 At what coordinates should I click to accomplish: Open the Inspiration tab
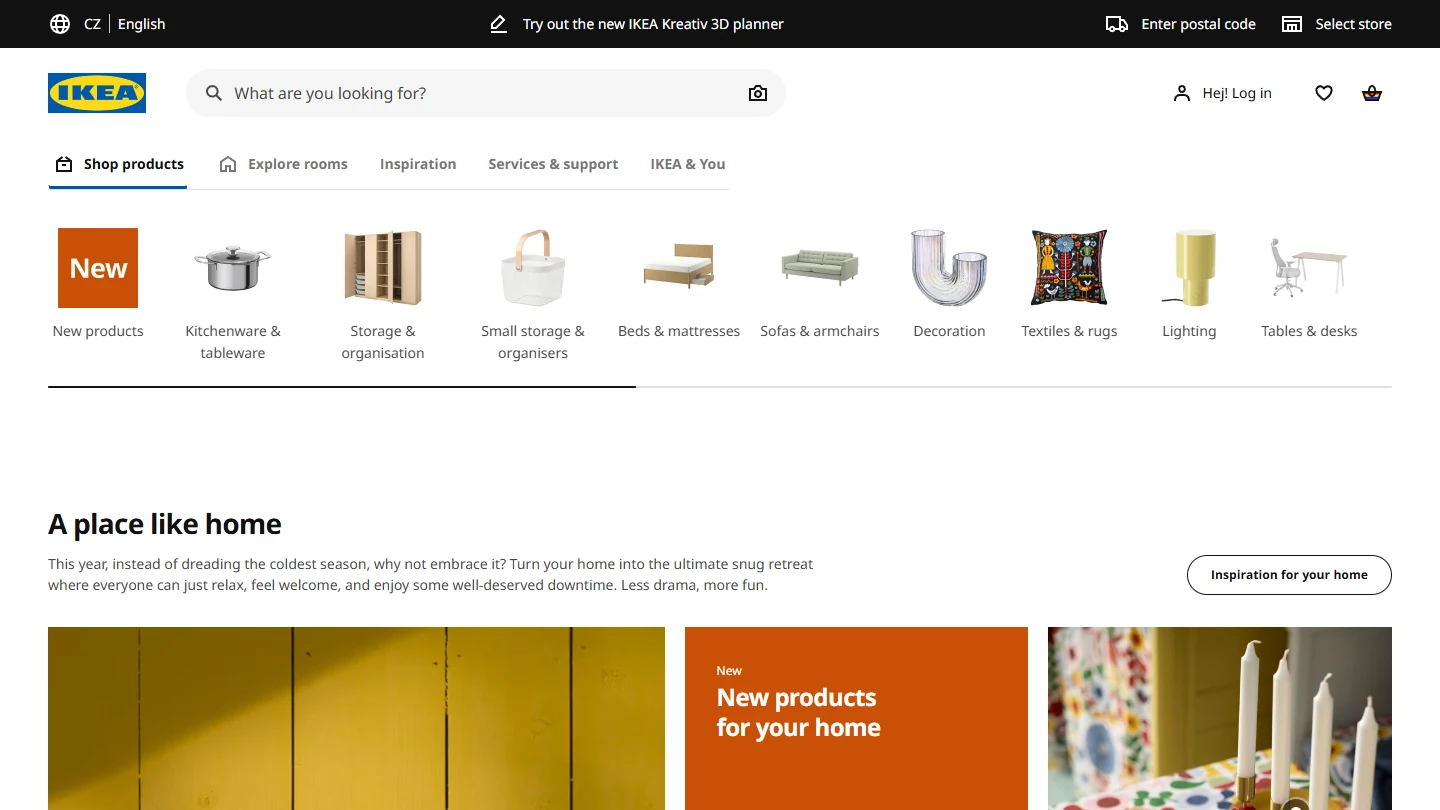tap(418, 164)
